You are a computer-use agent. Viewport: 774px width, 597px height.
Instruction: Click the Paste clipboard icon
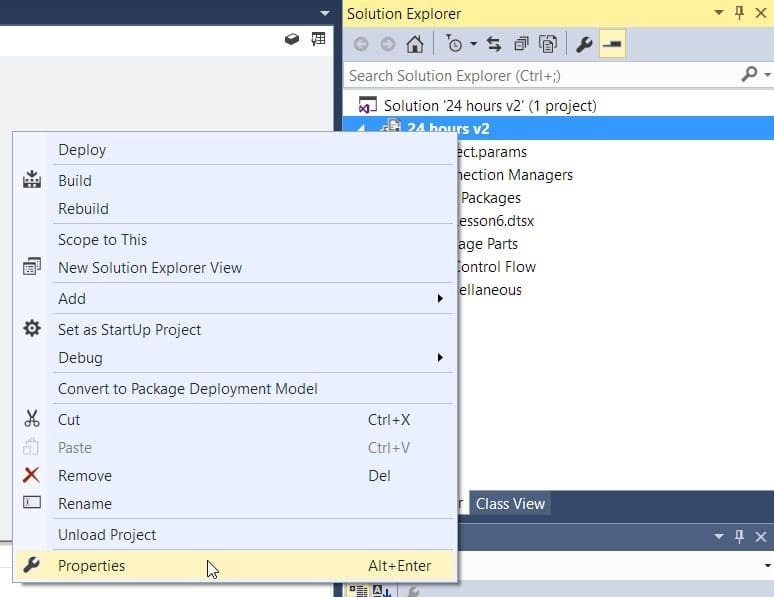click(31, 447)
